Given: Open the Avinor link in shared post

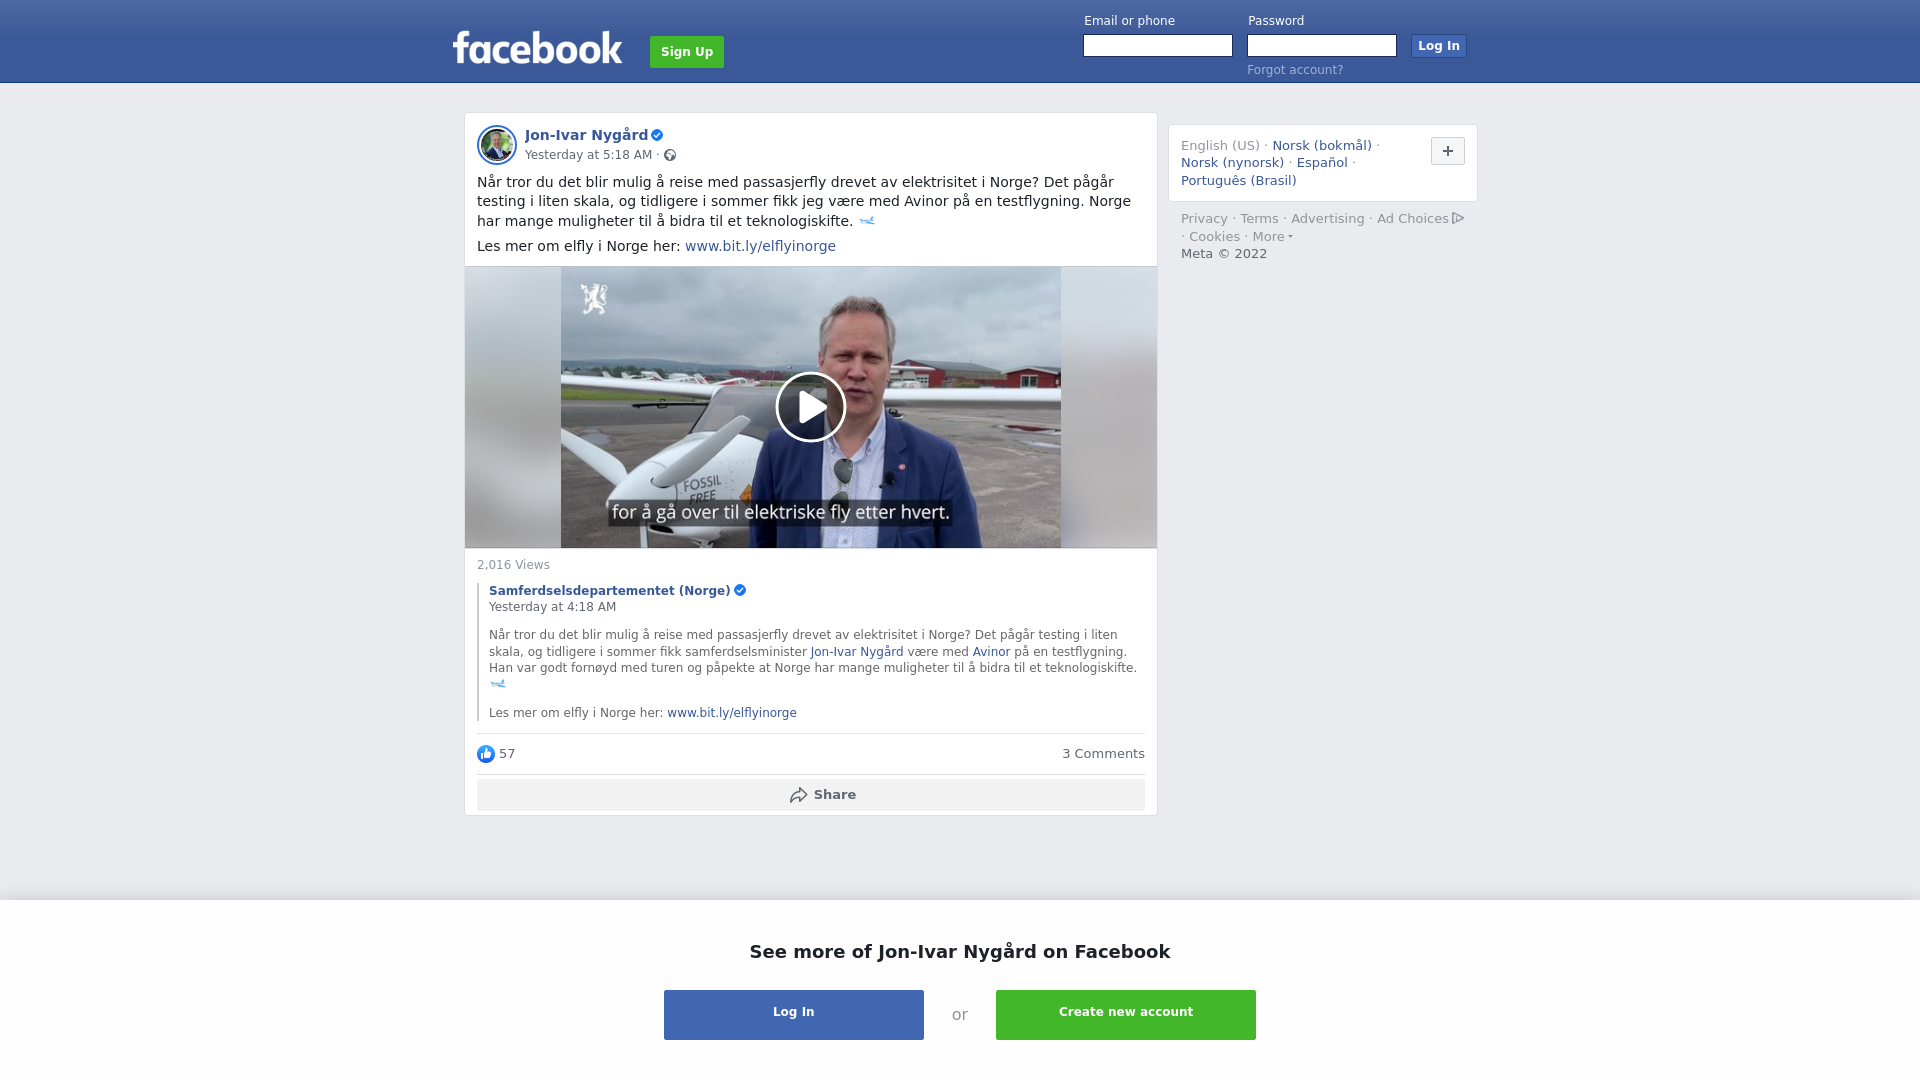Looking at the screenshot, I should tap(991, 652).
